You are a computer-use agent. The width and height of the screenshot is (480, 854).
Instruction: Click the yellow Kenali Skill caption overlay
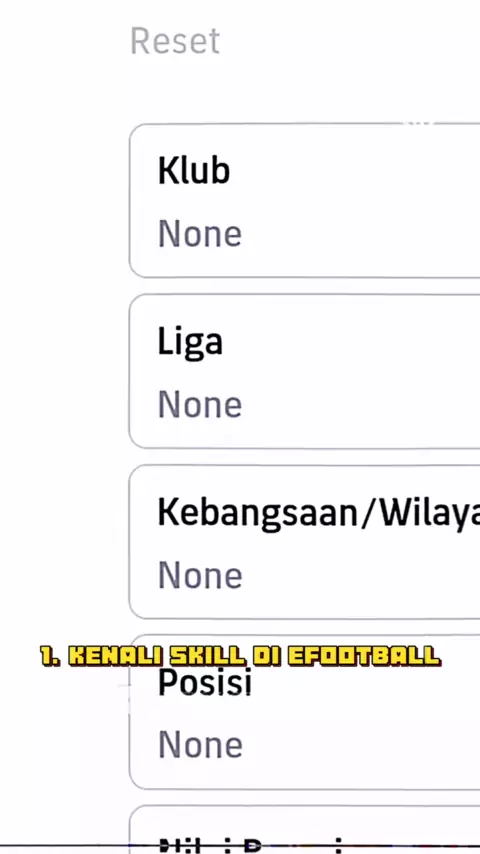[240, 656]
